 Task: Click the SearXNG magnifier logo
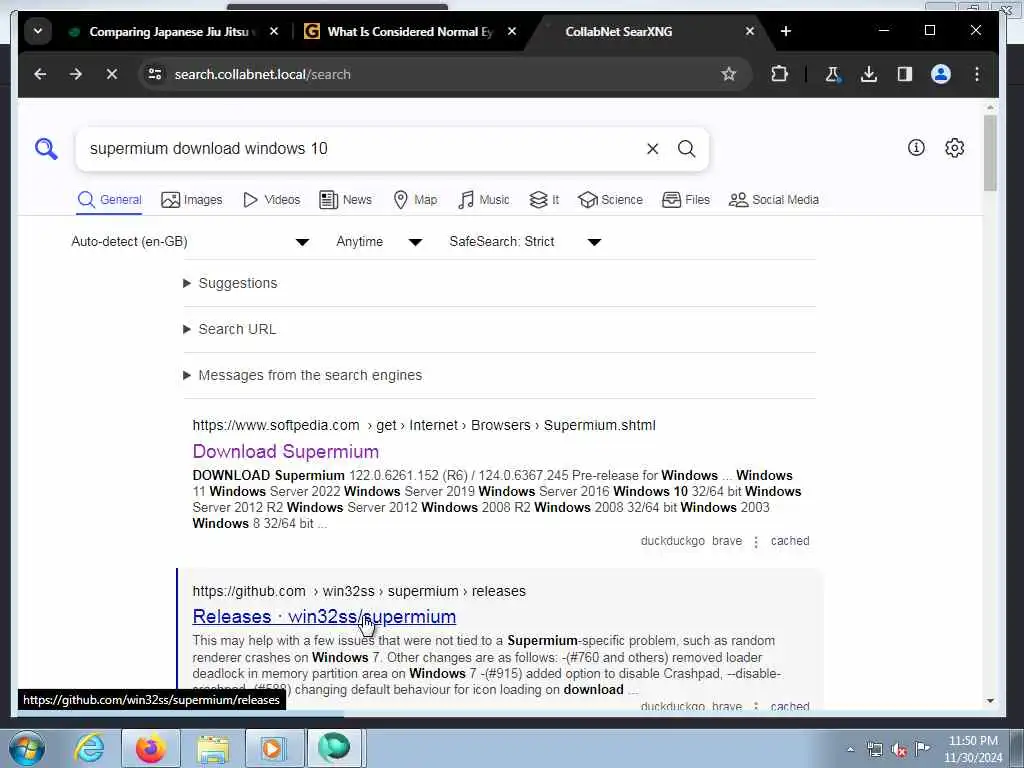click(x=46, y=149)
